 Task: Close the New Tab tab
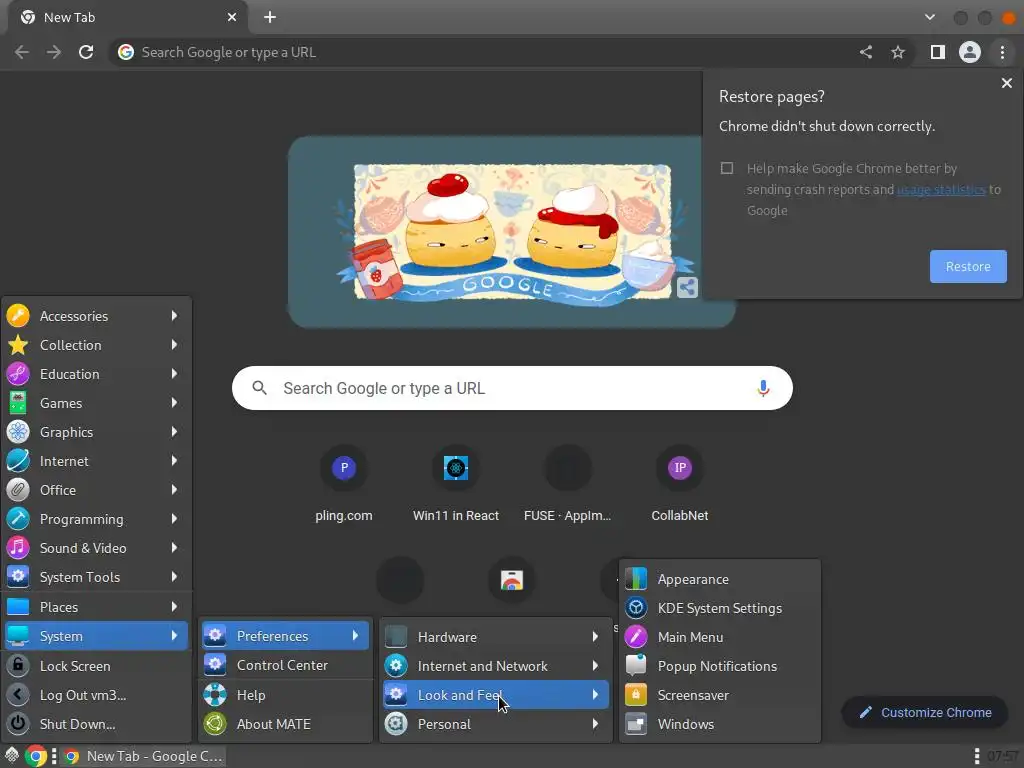coord(232,18)
